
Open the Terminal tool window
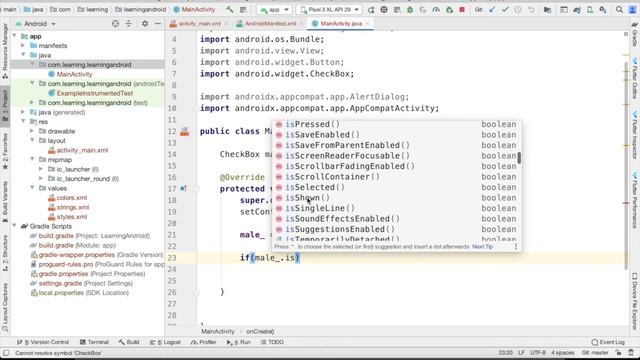[94, 342]
